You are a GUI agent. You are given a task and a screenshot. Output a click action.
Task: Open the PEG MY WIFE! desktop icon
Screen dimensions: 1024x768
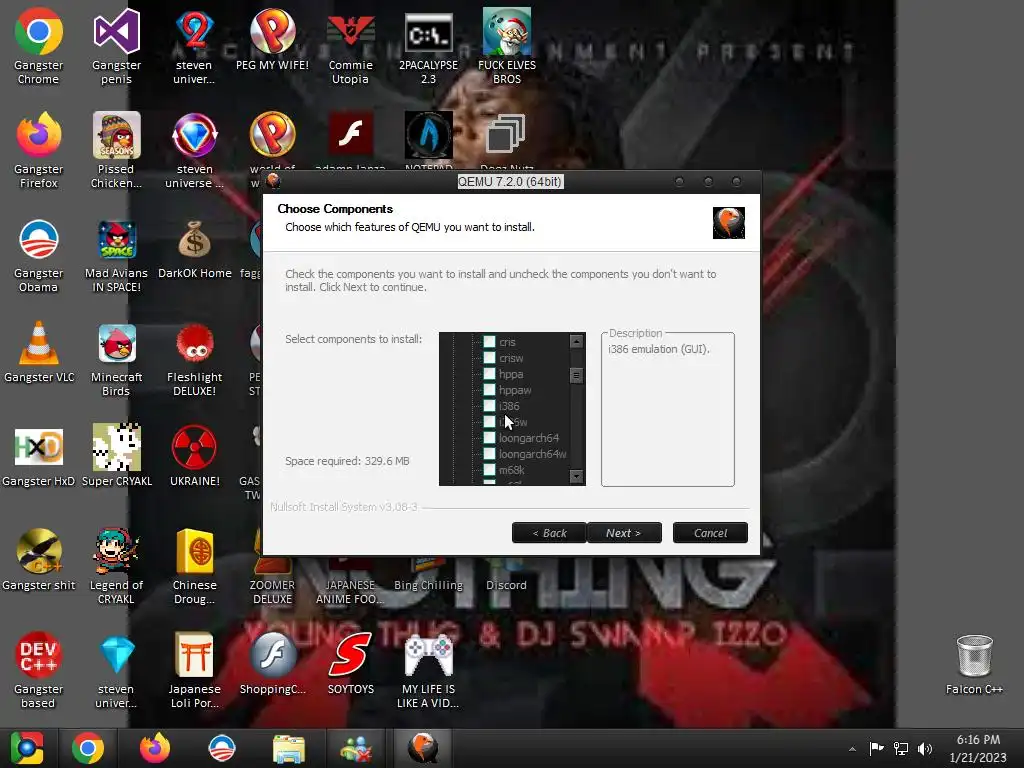click(272, 39)
